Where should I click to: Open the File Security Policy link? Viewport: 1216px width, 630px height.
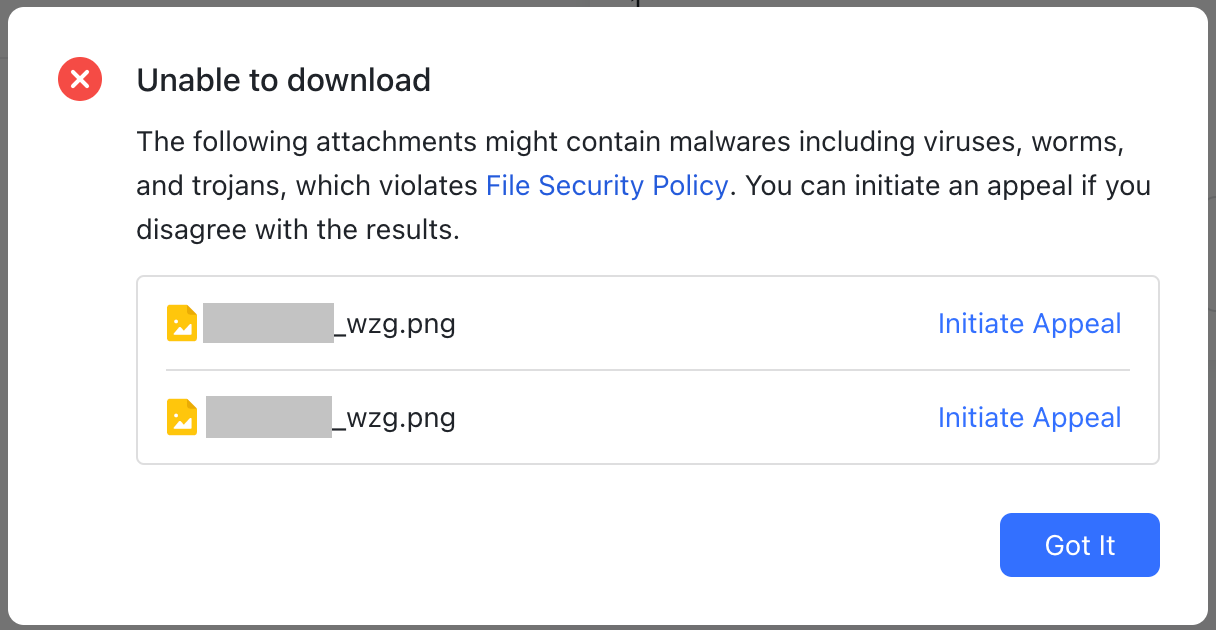click(606, 185)
